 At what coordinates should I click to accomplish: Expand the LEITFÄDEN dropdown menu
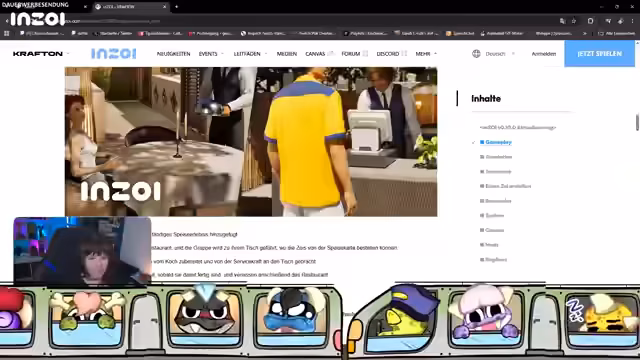point(250,54)
